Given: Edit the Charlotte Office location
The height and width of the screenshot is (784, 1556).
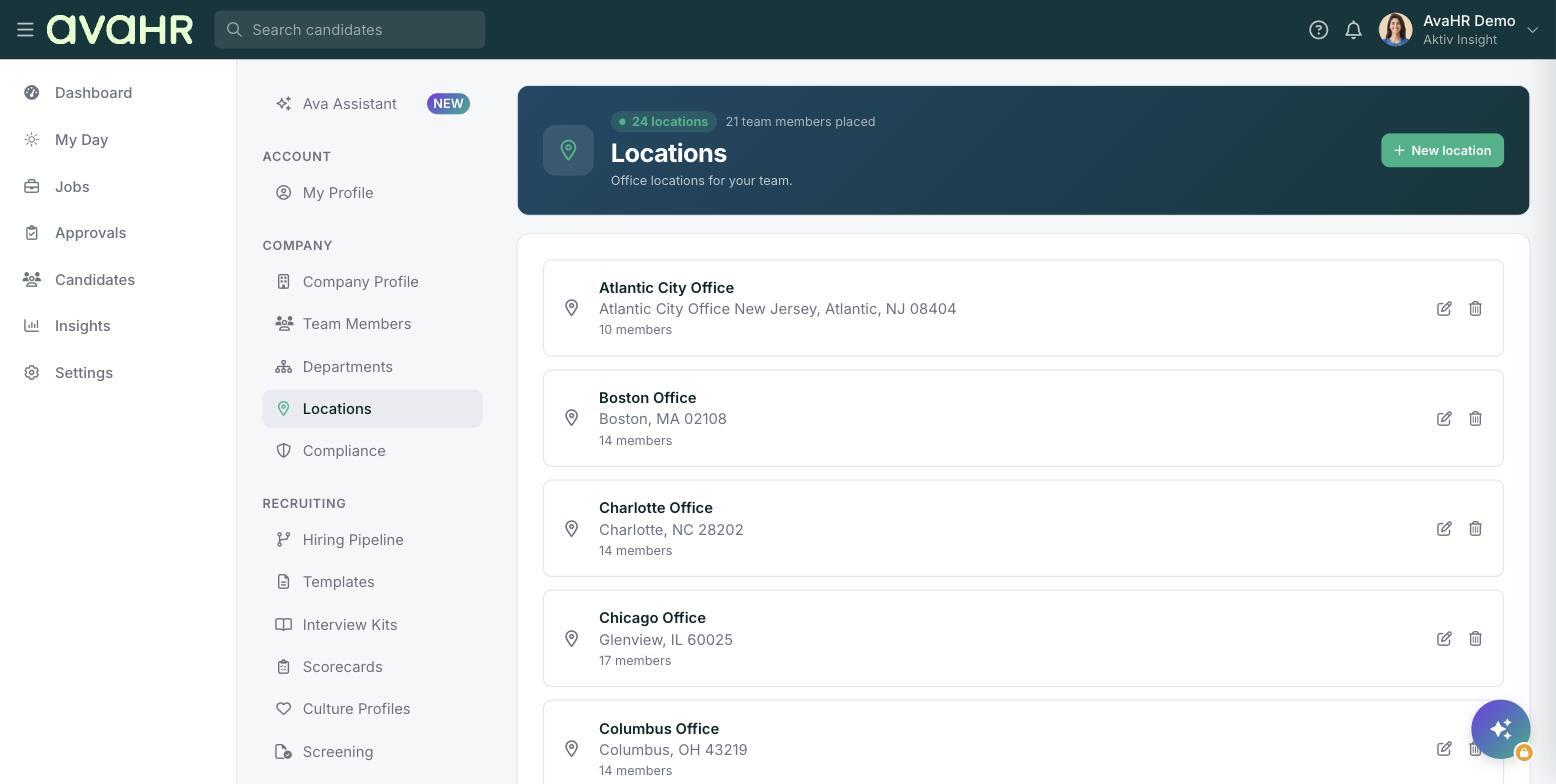Looking at the screenshot, I should (x=1444, y=529).
